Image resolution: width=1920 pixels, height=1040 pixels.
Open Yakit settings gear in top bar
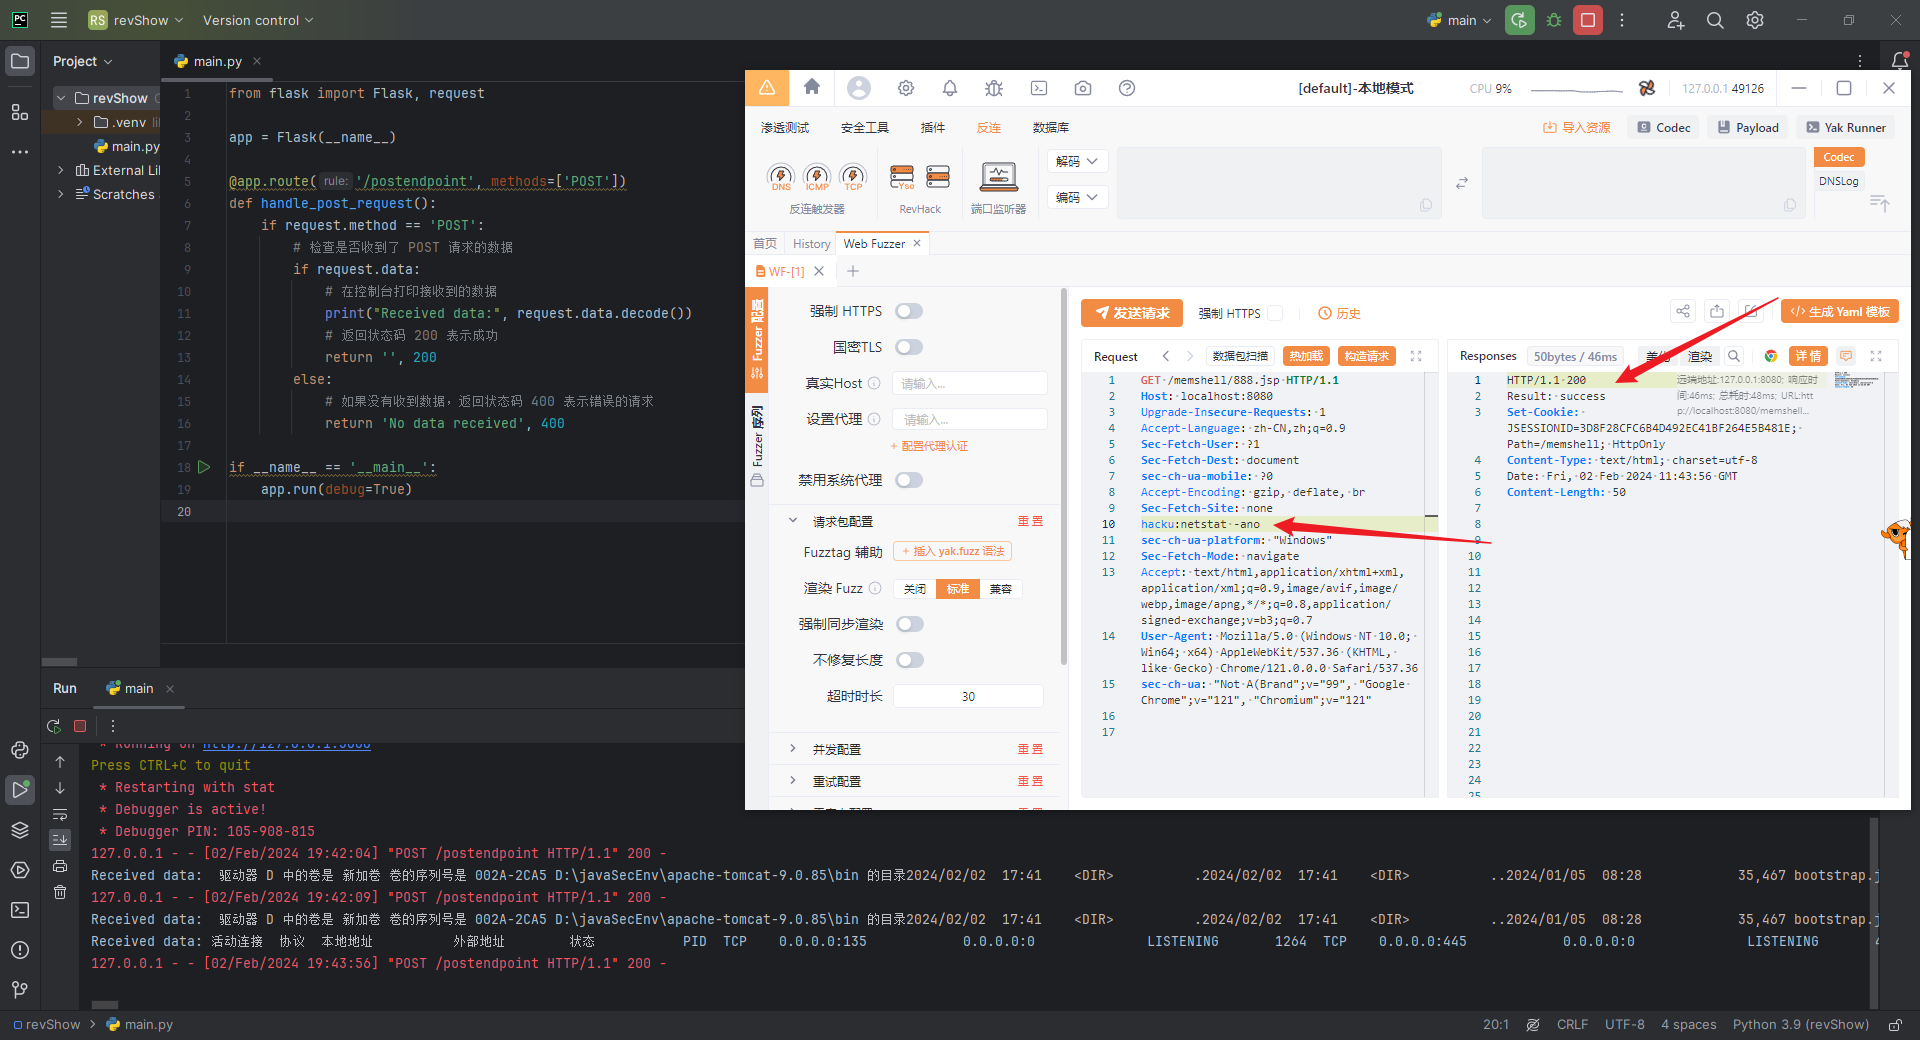click(x=906, y=88)
